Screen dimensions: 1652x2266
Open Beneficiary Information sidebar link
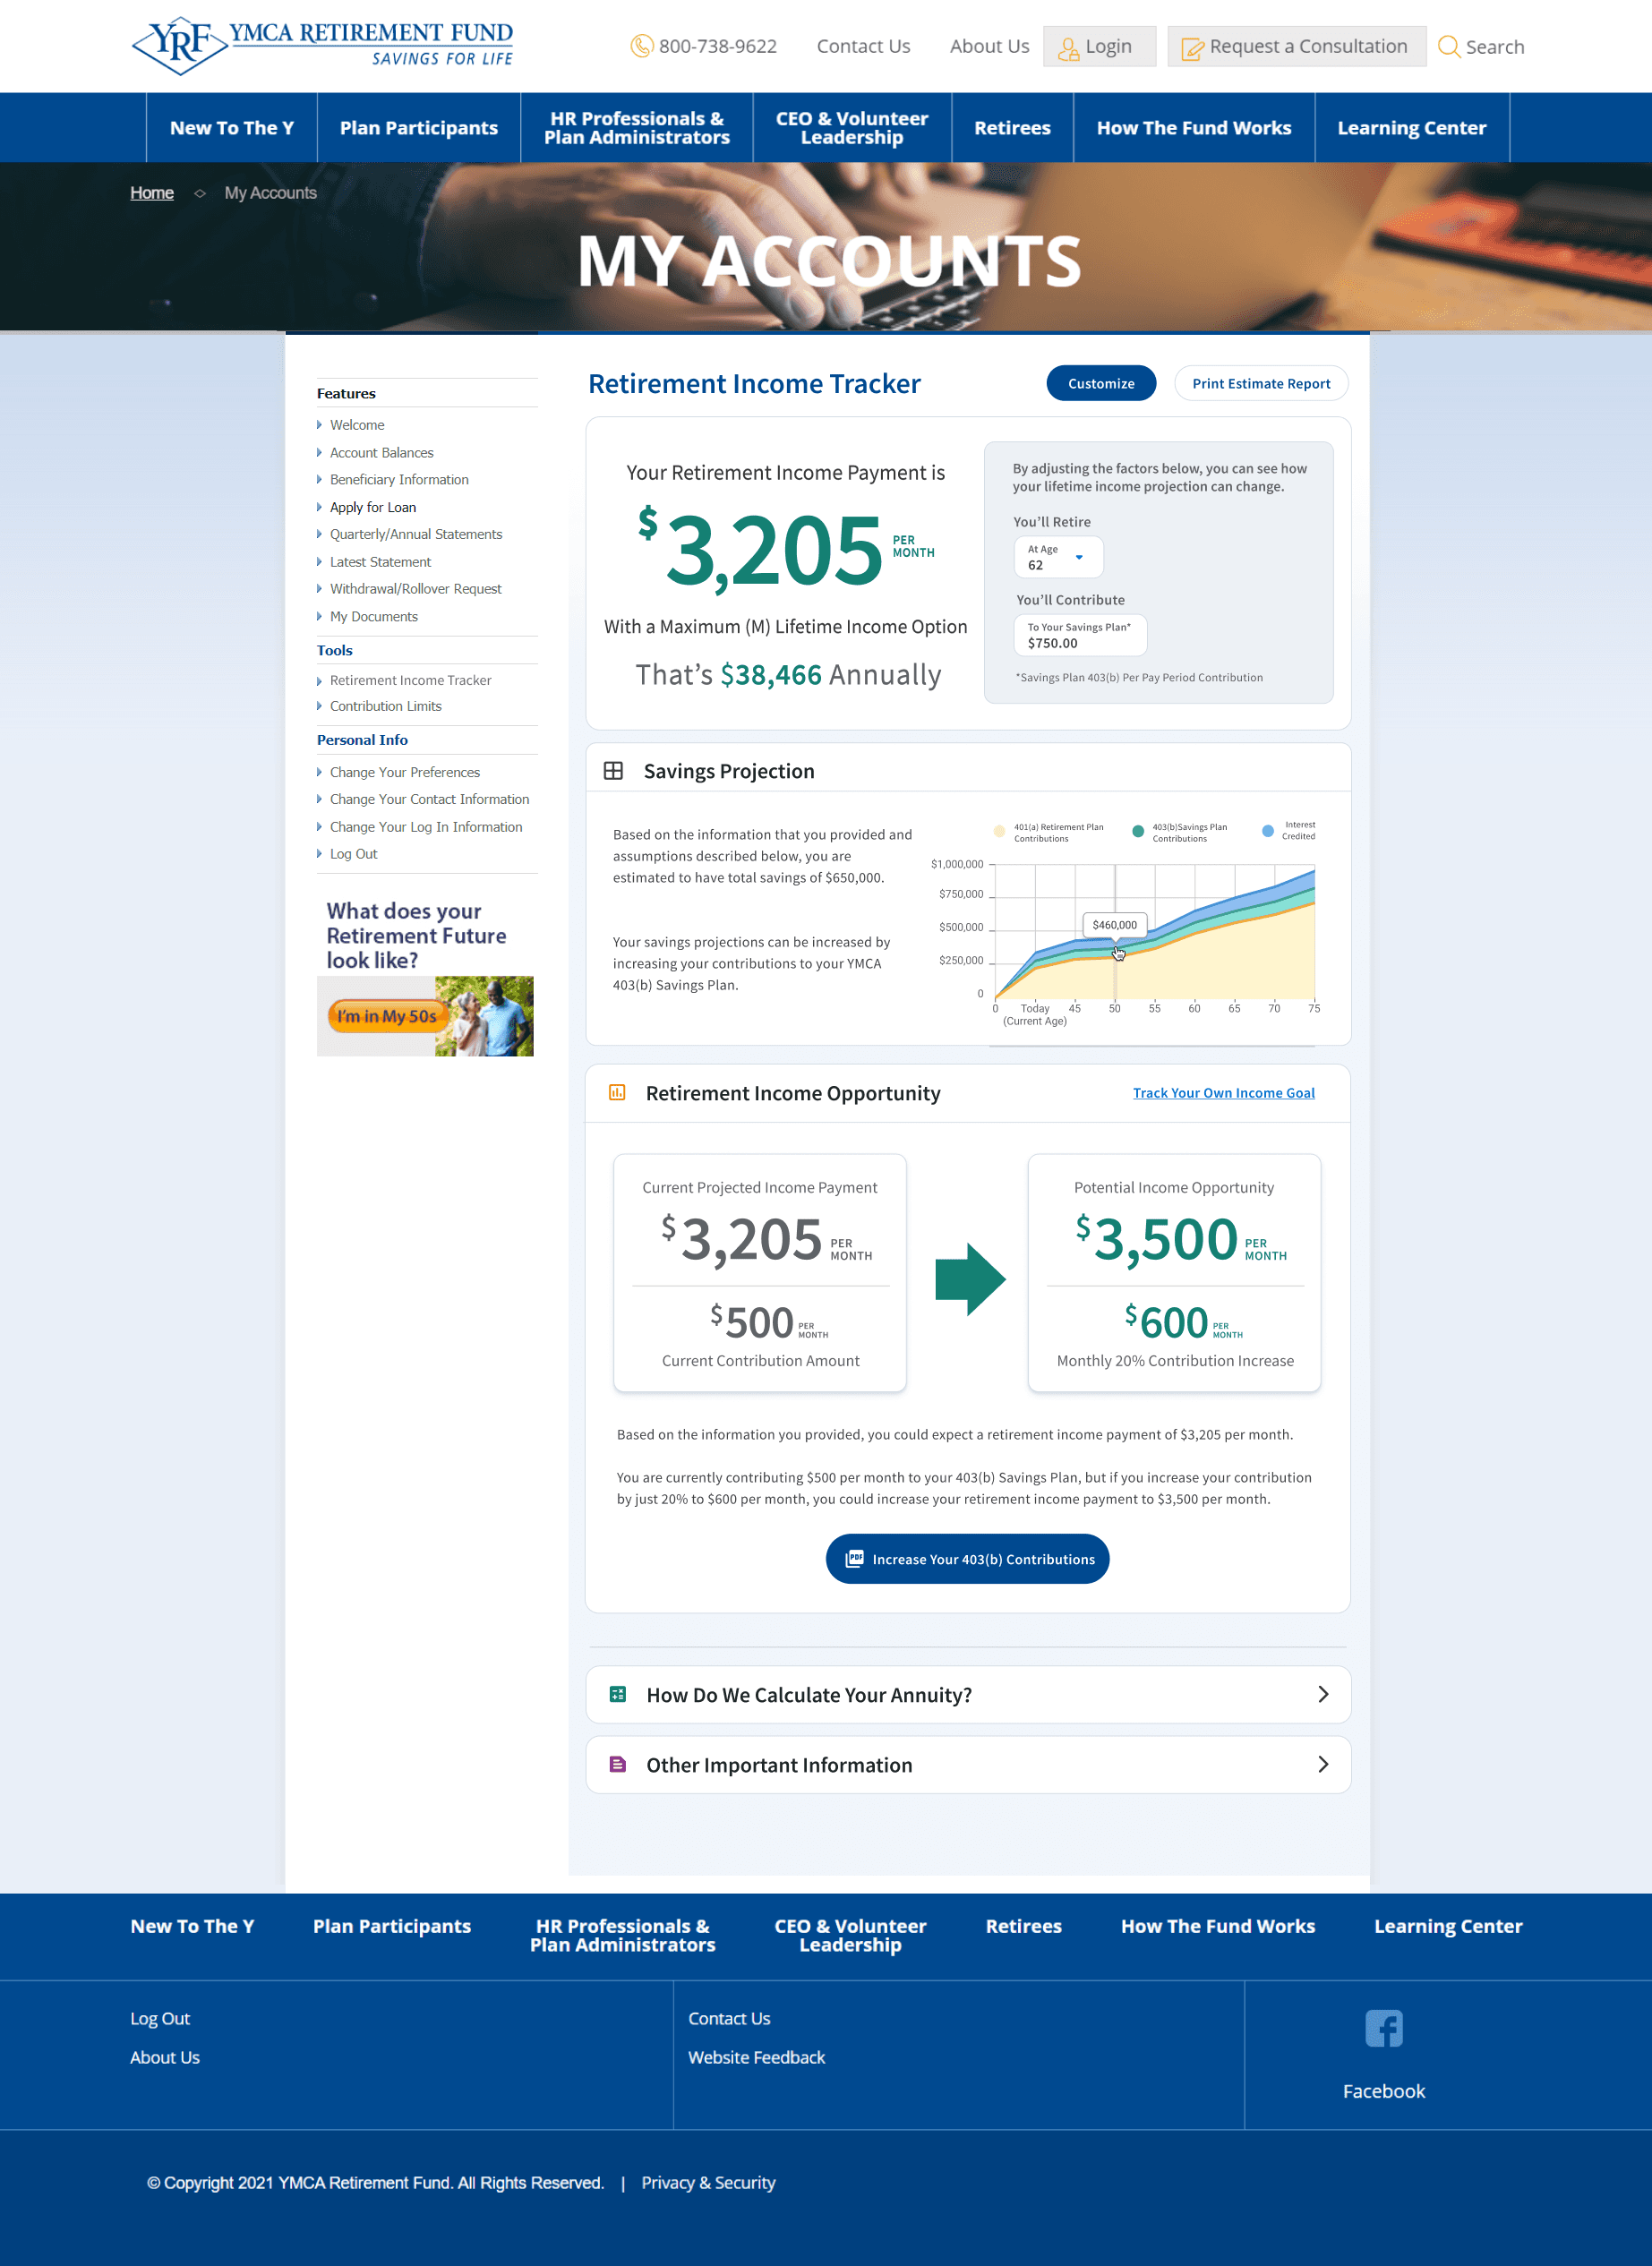(399, 479)
